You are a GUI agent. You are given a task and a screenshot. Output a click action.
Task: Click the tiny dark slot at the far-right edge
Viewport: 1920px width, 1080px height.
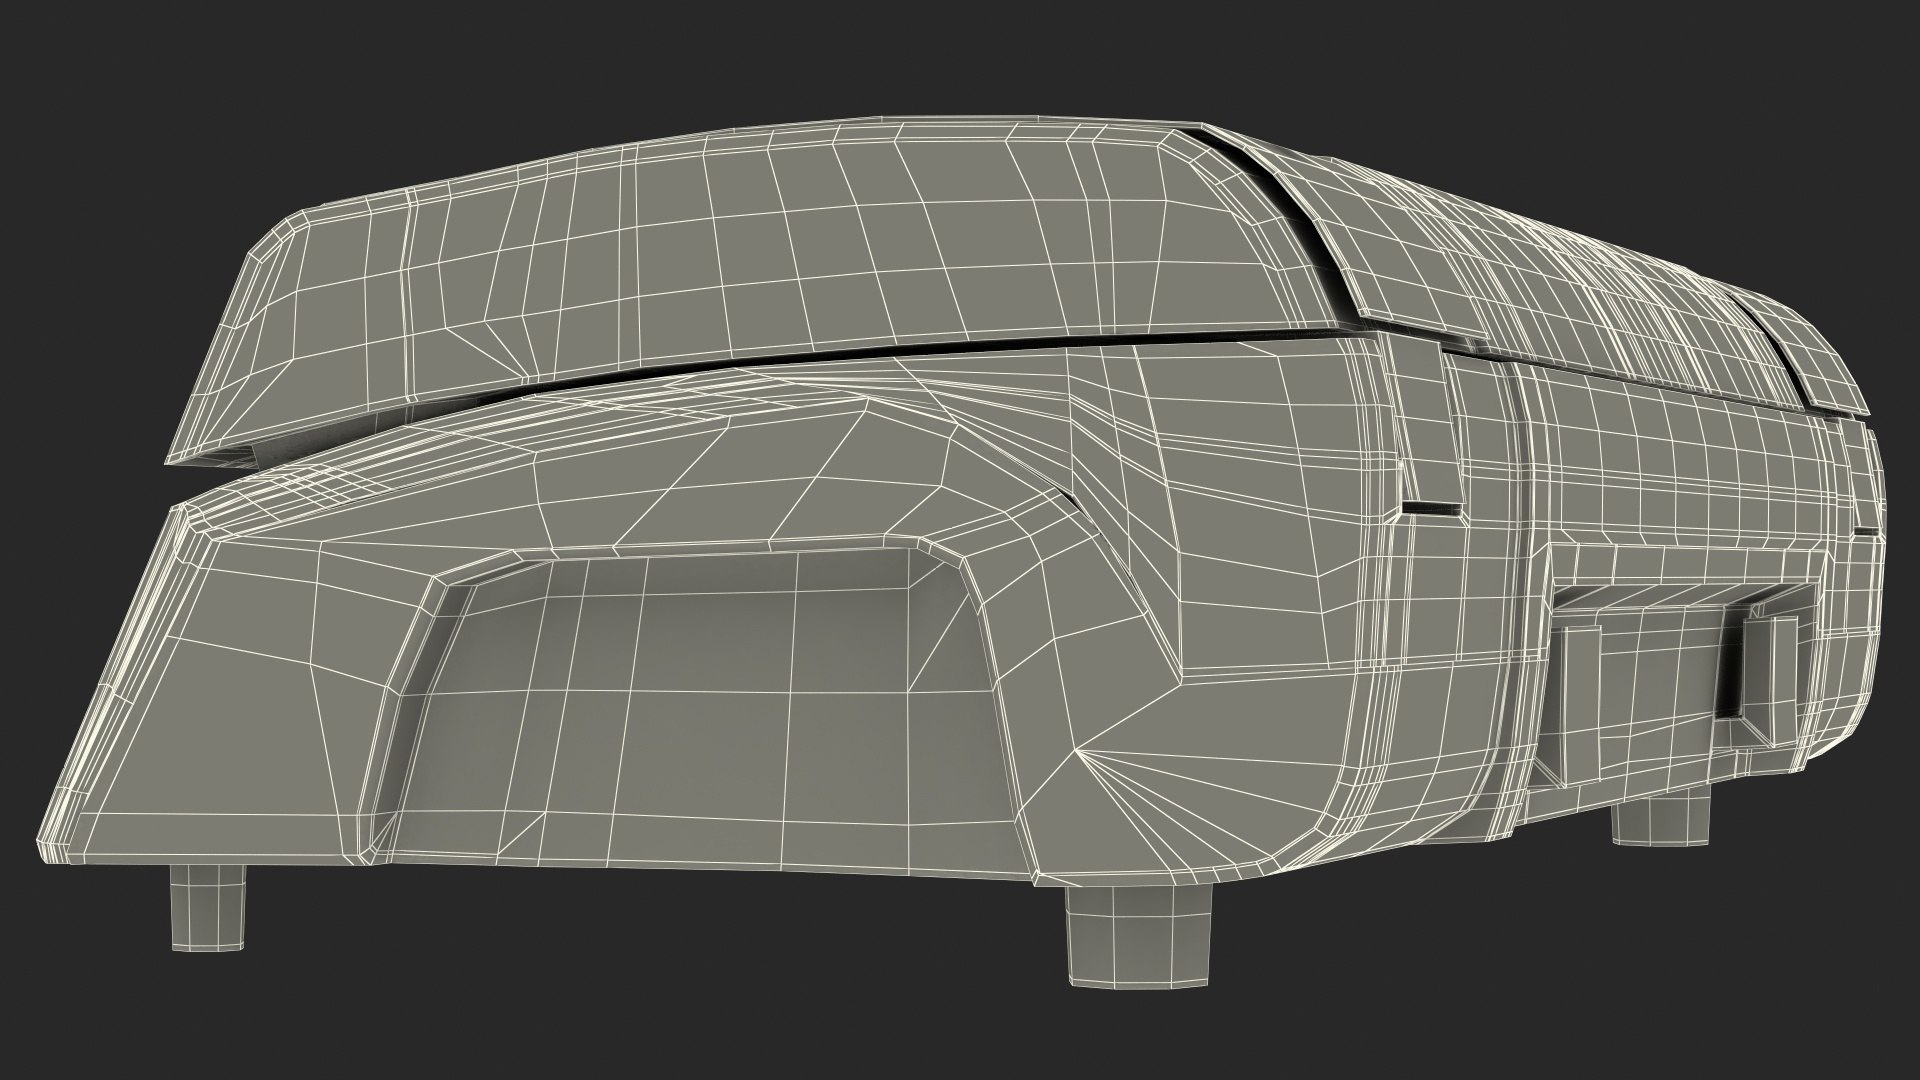click(x=1866, y=530)
